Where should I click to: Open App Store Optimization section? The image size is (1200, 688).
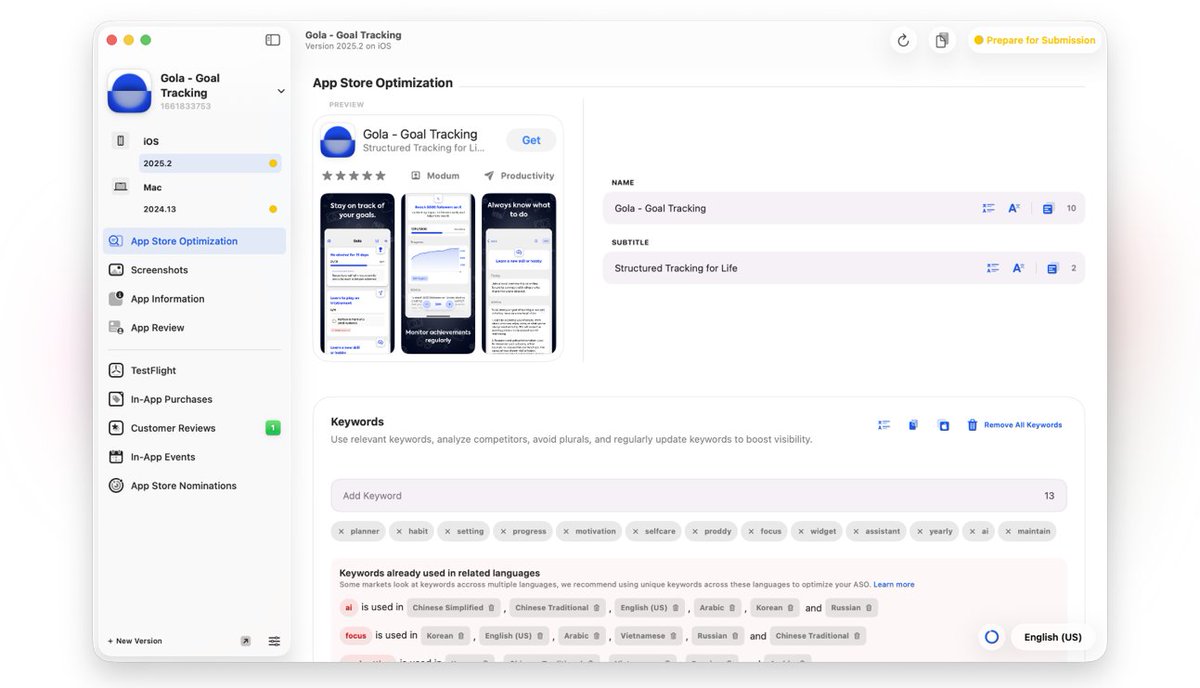(194, 241)
